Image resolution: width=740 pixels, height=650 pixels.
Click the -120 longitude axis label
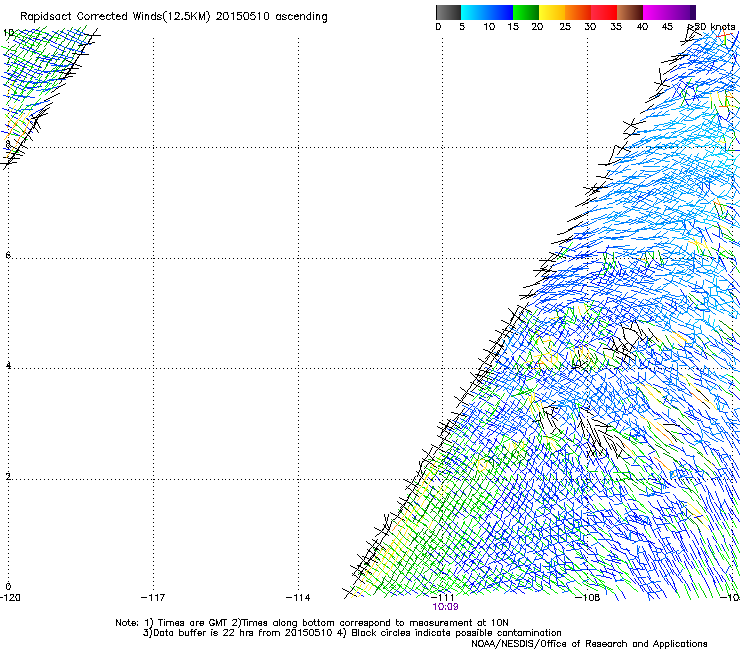point(10,598)
